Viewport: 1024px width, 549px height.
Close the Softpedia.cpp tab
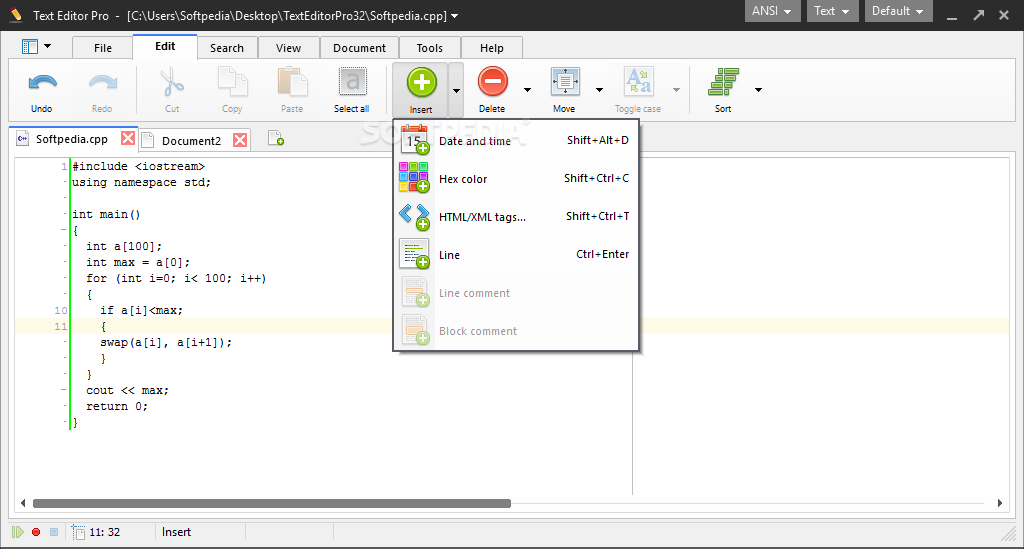point(128,138)
